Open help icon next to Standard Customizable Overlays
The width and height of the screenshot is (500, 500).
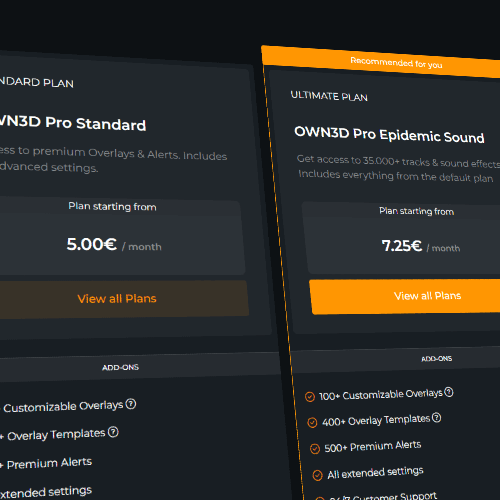coord(131,404)
